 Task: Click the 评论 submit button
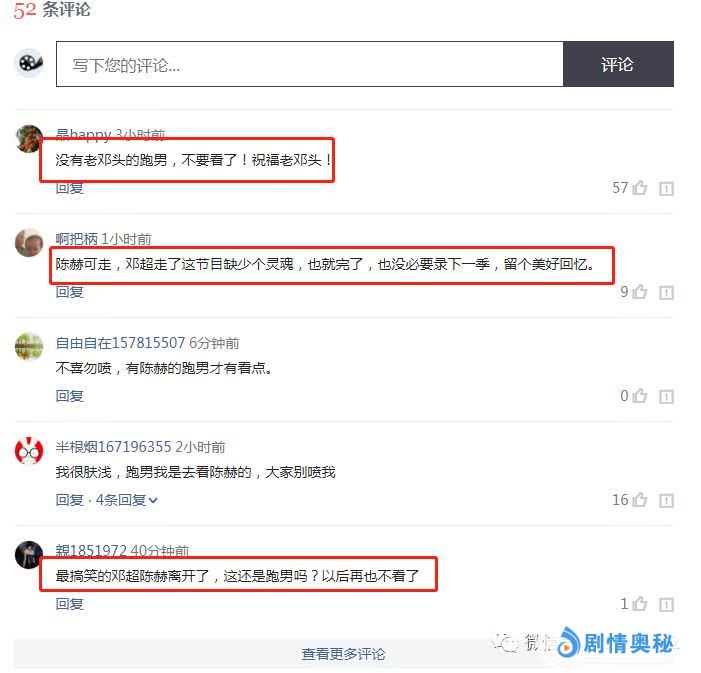618,64
